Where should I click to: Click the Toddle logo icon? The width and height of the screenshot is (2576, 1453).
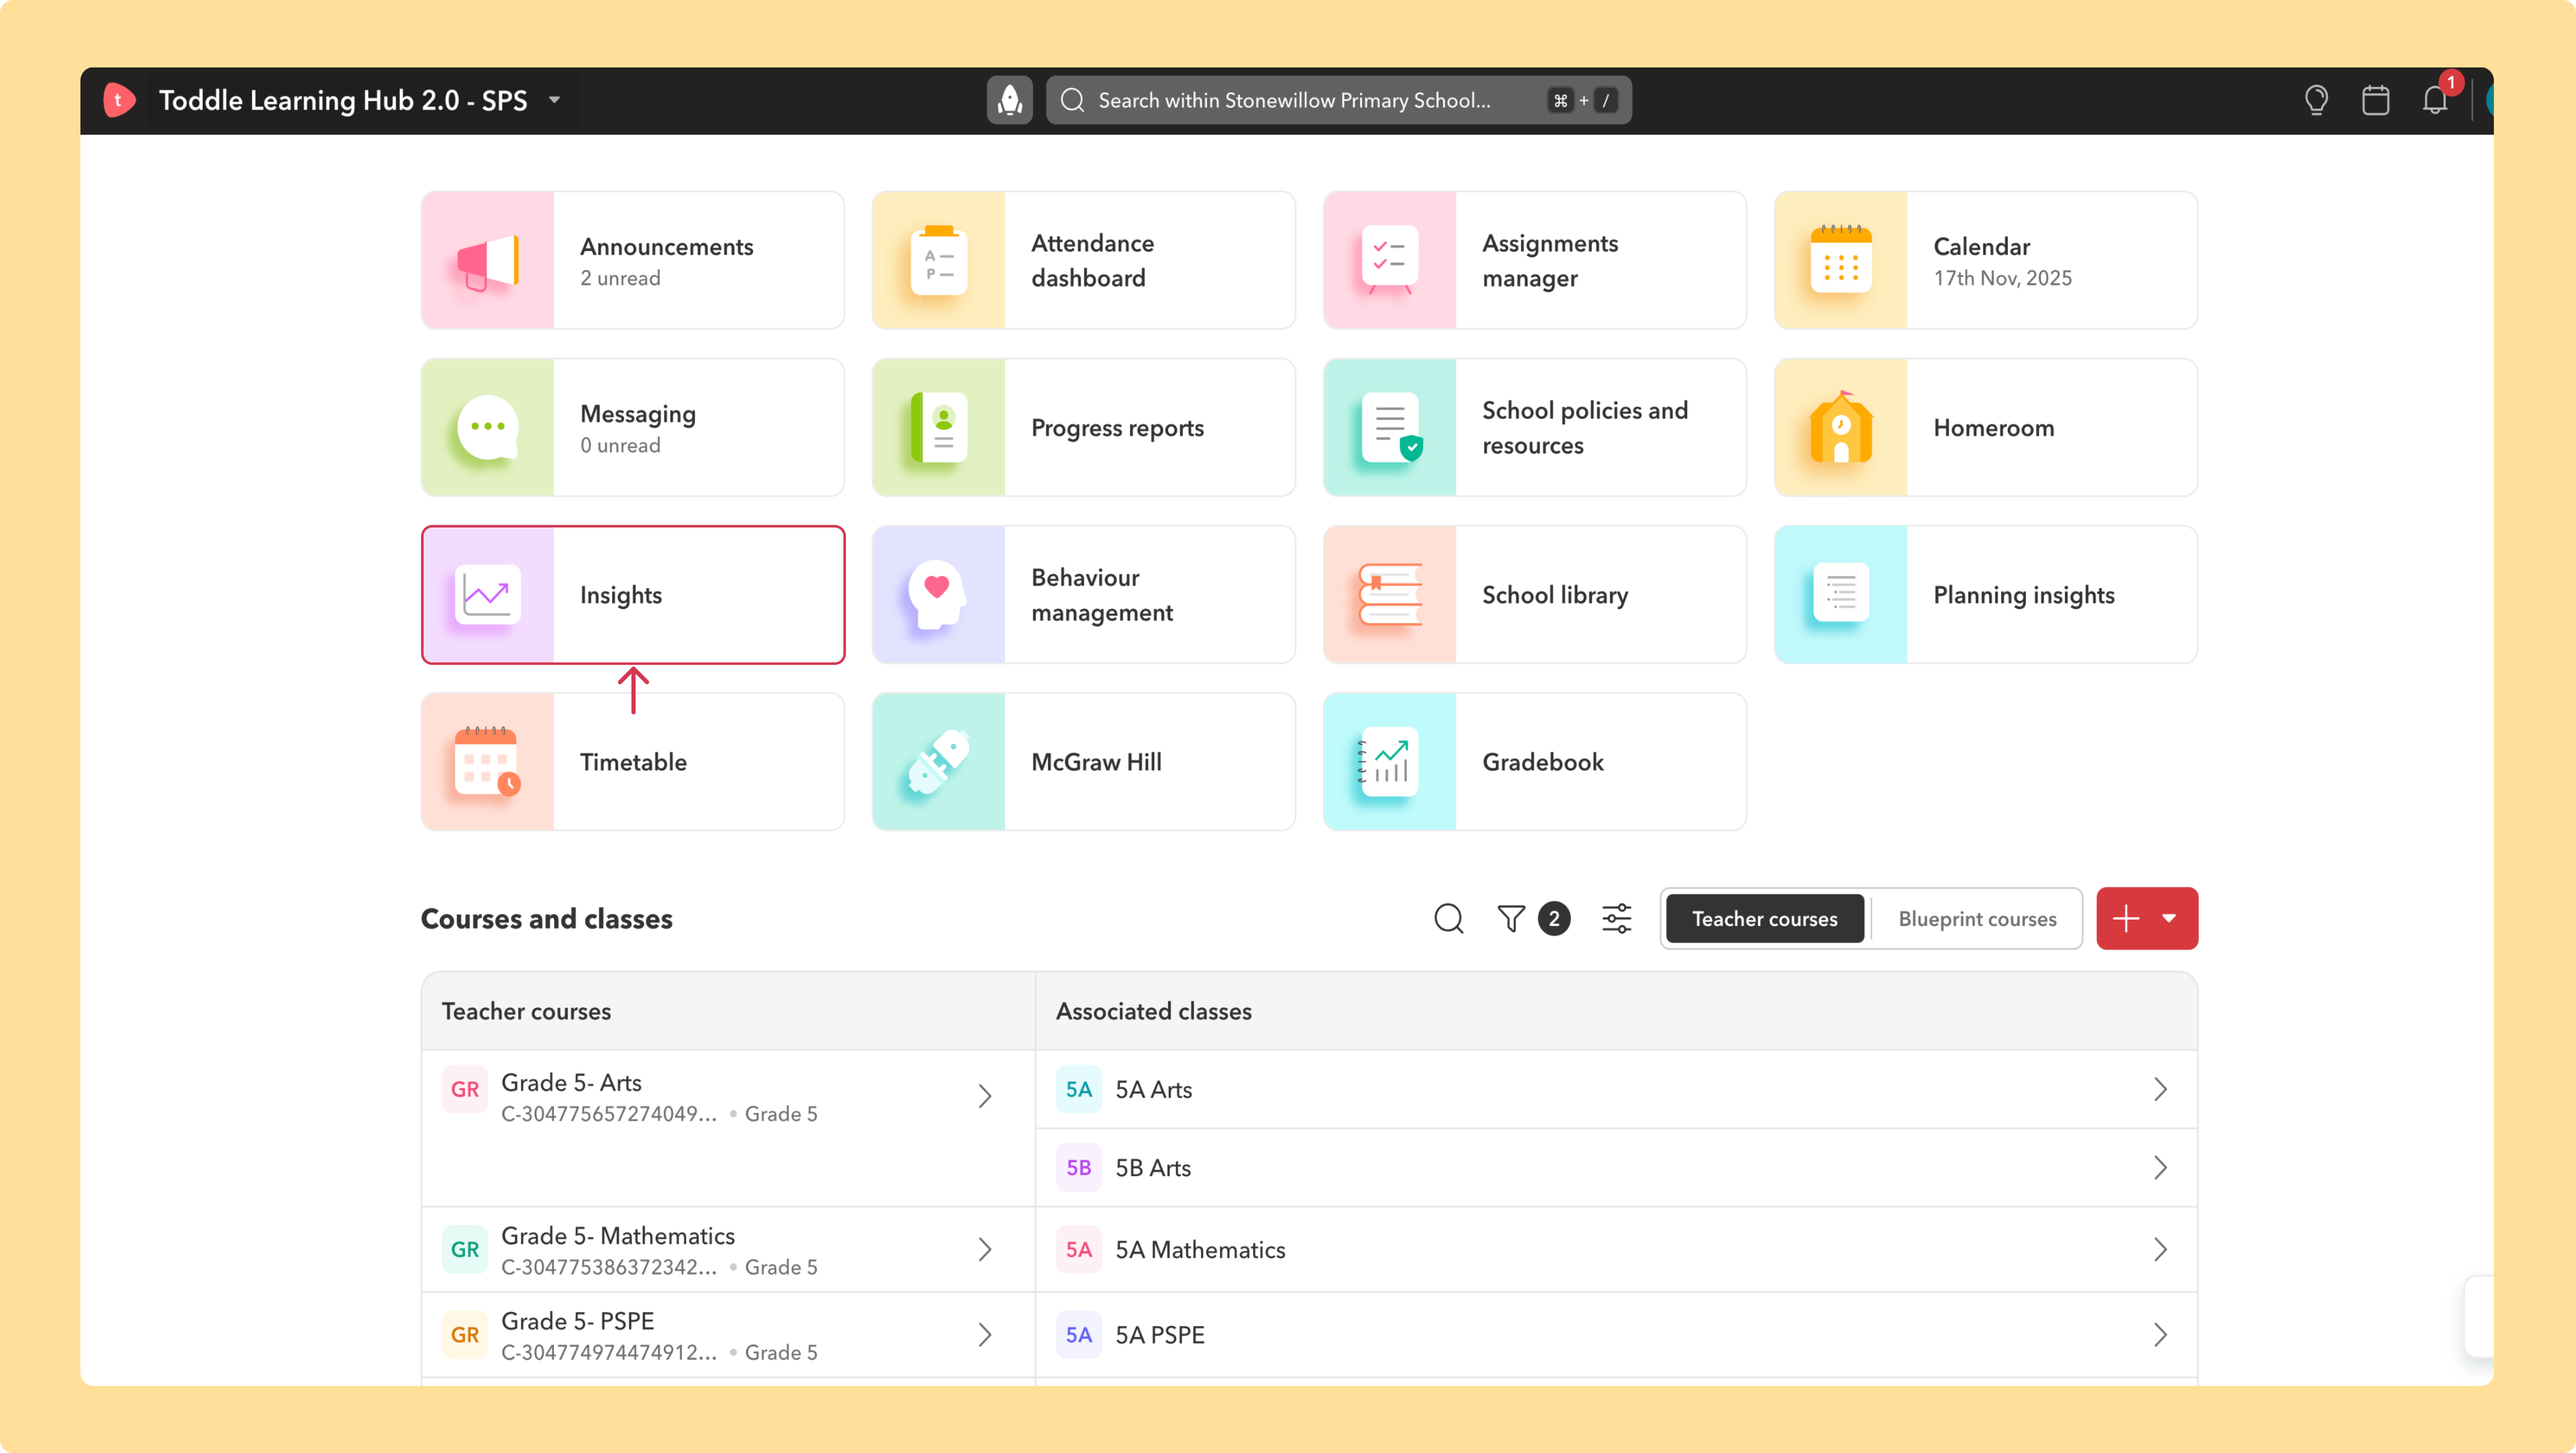click(x=119, y=100)
